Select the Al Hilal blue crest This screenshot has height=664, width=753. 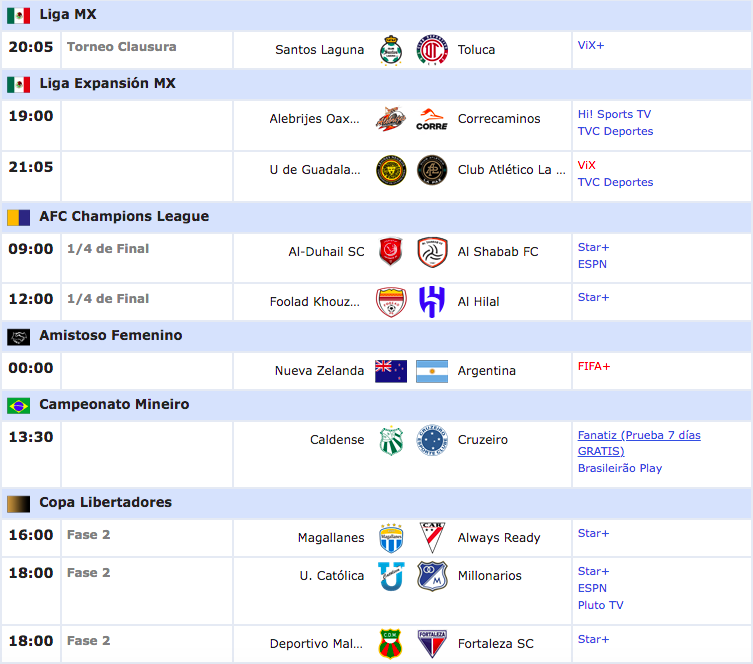[432, 302]
